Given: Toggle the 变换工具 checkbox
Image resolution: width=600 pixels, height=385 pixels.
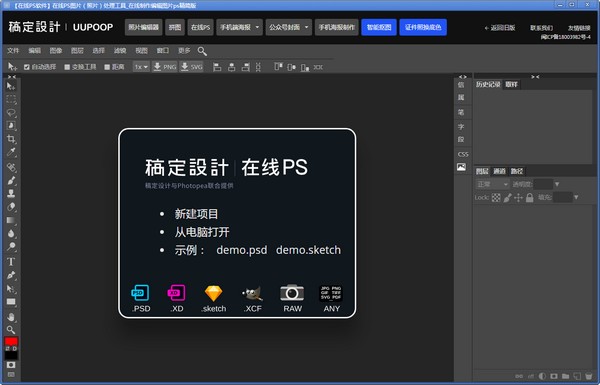Looking at the screenshot, I should 67,67.
